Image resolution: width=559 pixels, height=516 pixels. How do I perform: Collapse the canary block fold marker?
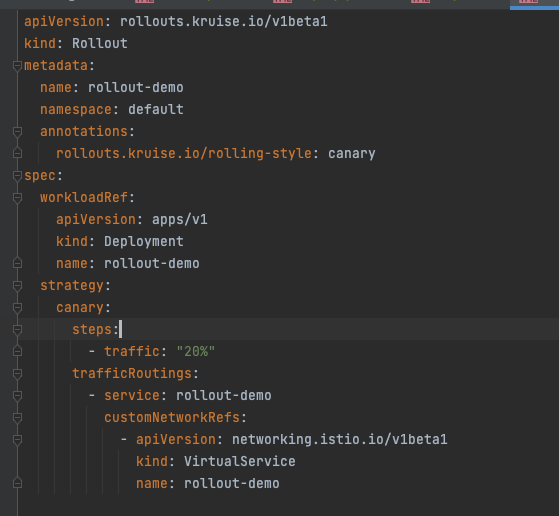pyautogui.click(x=17, y=308)
